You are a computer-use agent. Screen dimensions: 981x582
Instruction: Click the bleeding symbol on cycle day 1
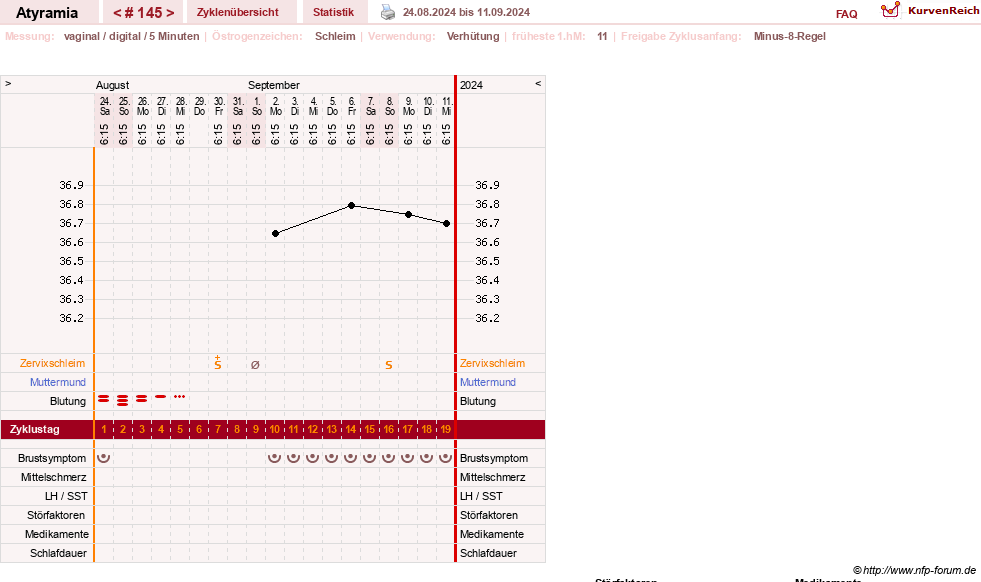click(104, 399)
